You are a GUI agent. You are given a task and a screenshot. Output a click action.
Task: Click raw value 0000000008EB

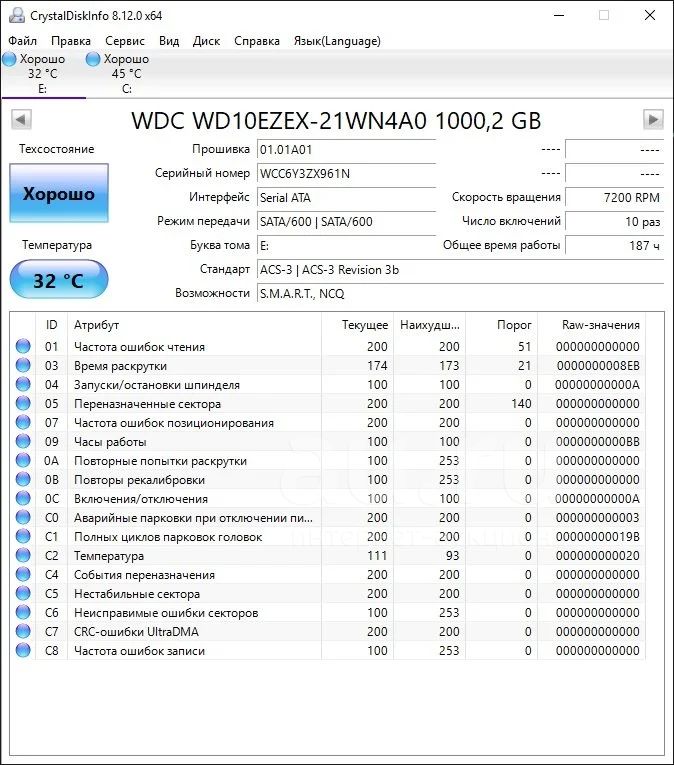pos(598,365)
